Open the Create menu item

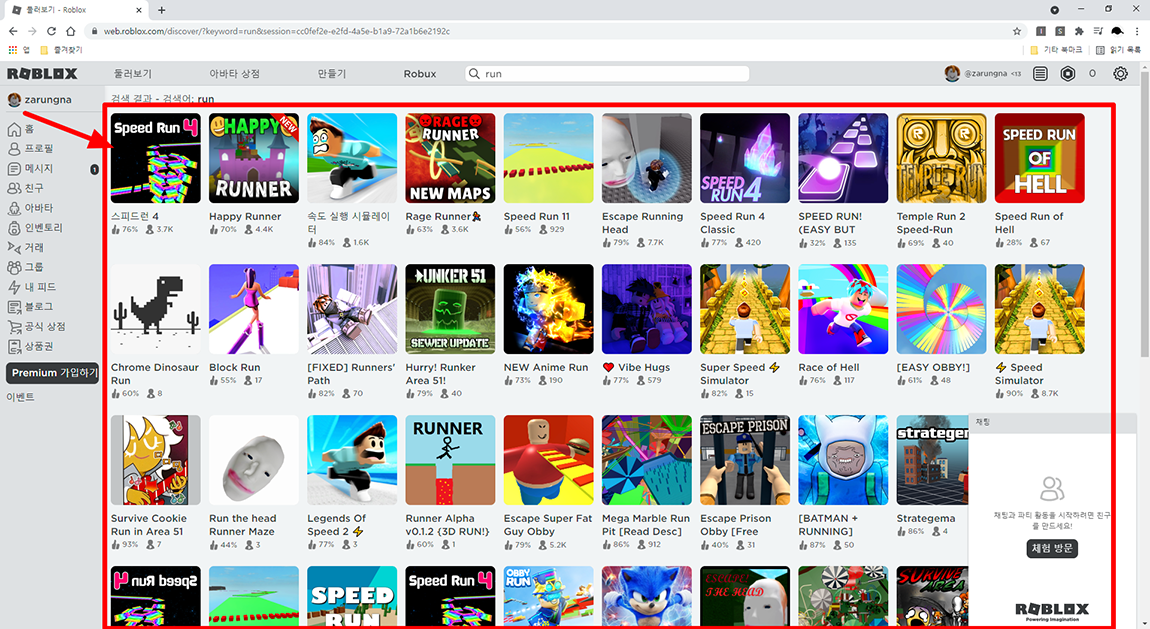332,73
